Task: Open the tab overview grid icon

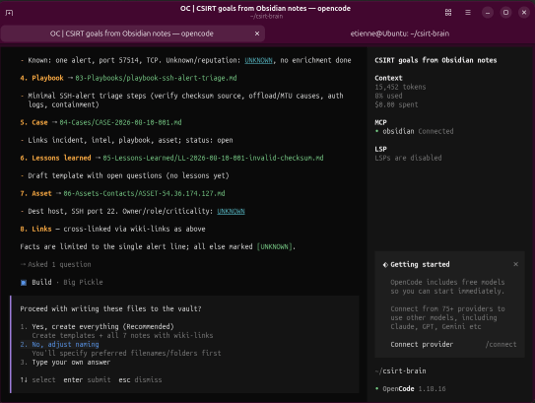Action: coord(448,13)
